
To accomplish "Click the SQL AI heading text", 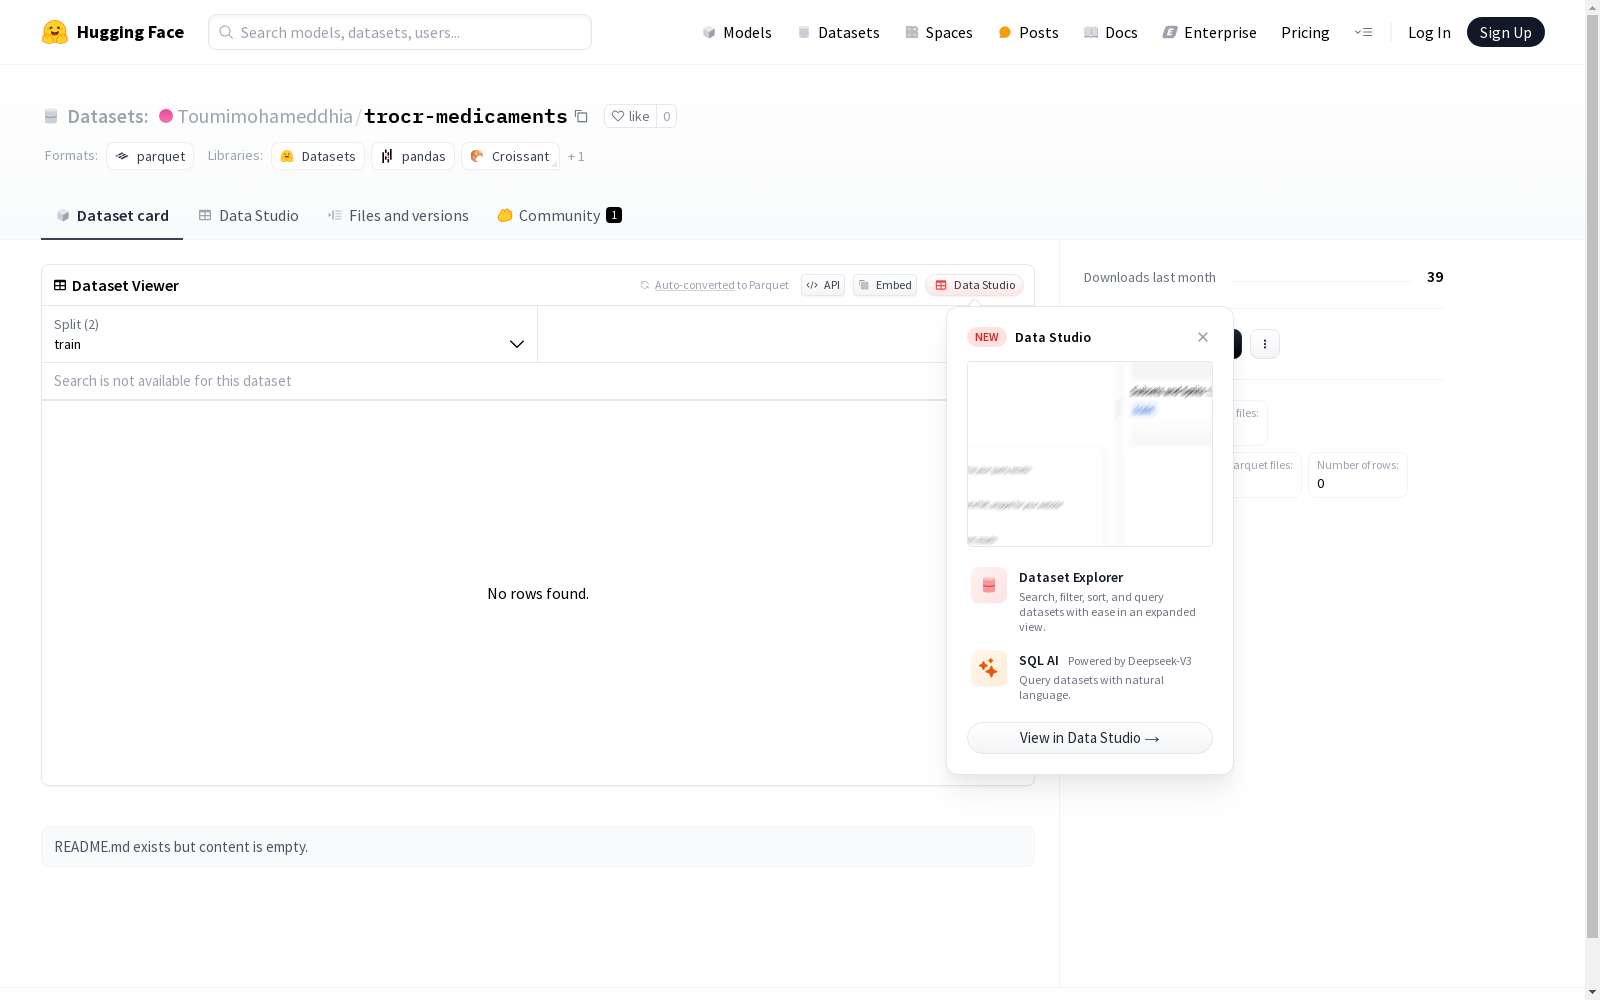I will point(1038,660).
